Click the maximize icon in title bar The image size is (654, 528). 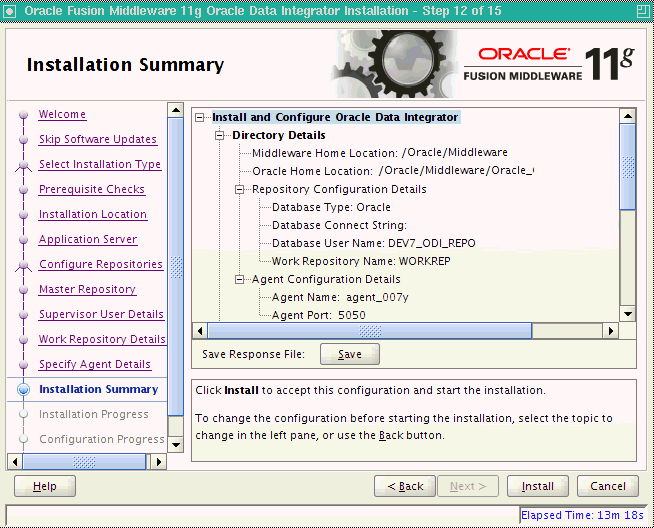coord(643,11)
